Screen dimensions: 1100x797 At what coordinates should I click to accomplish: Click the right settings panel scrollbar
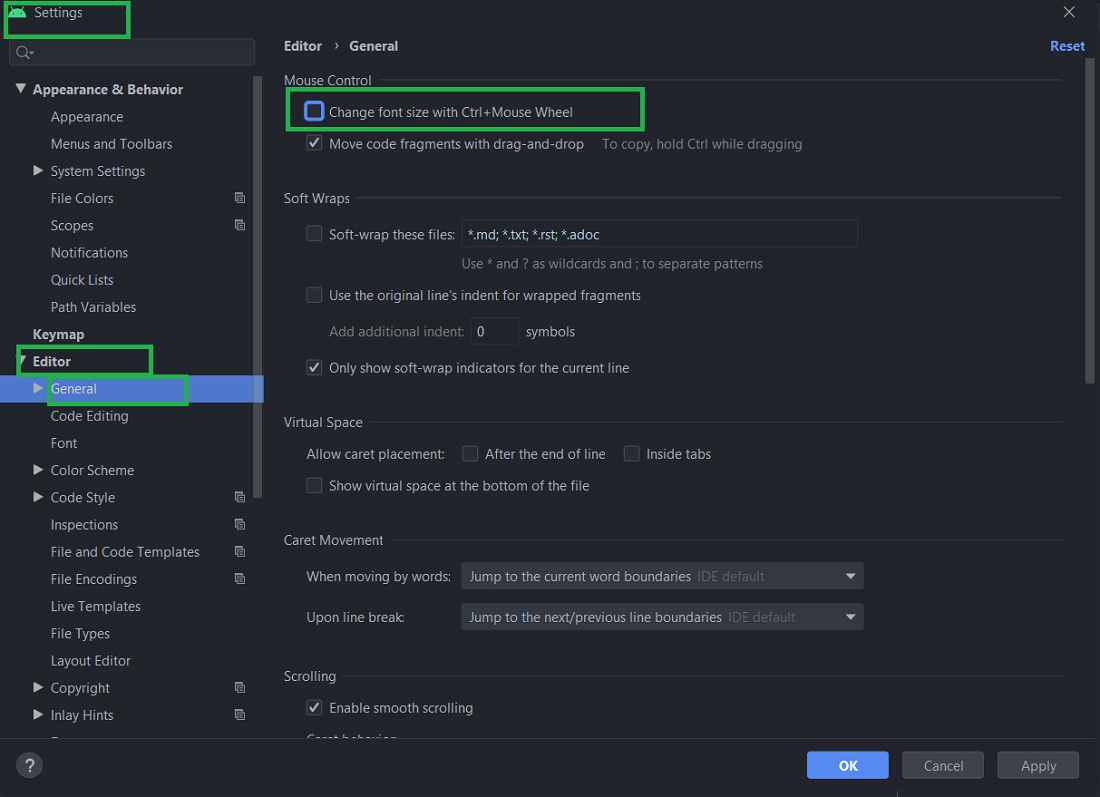click(x=1090, y=220)
